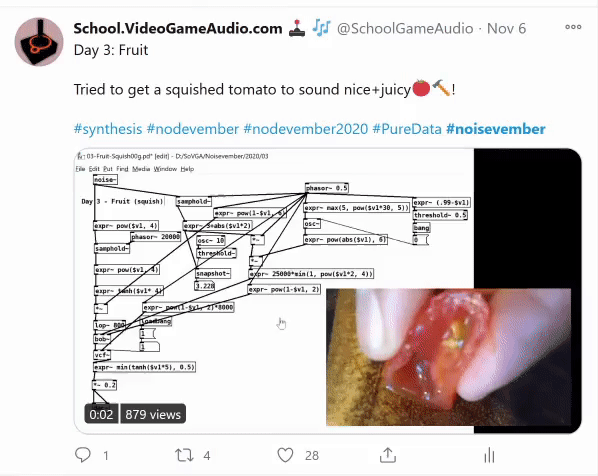This screenshot has height=476, width=598.
Task: Open the joystick profile avatar
Action: point(39,42)
